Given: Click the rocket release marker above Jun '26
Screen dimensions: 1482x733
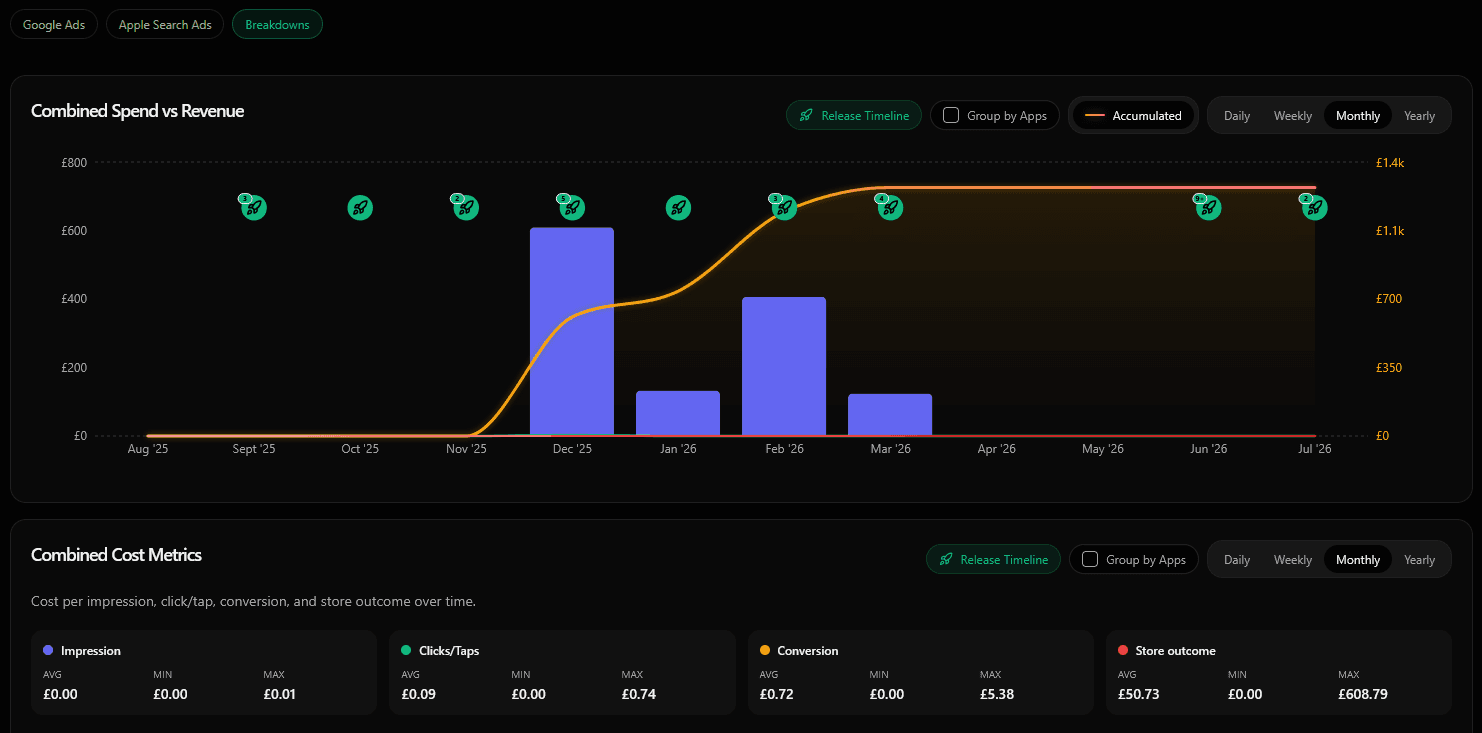Looking at the screenshot, I should coord(1209,208).
